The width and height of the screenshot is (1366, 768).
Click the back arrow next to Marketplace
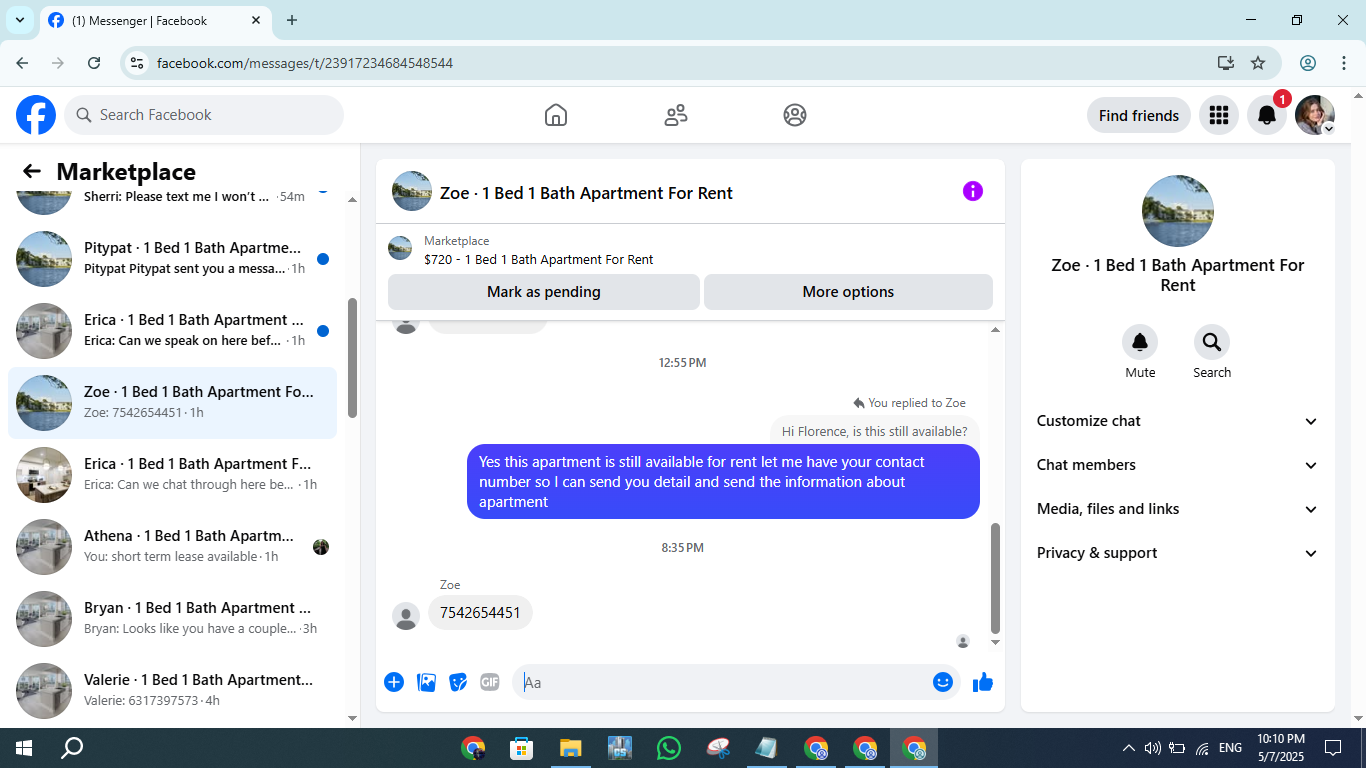point(32,171)
